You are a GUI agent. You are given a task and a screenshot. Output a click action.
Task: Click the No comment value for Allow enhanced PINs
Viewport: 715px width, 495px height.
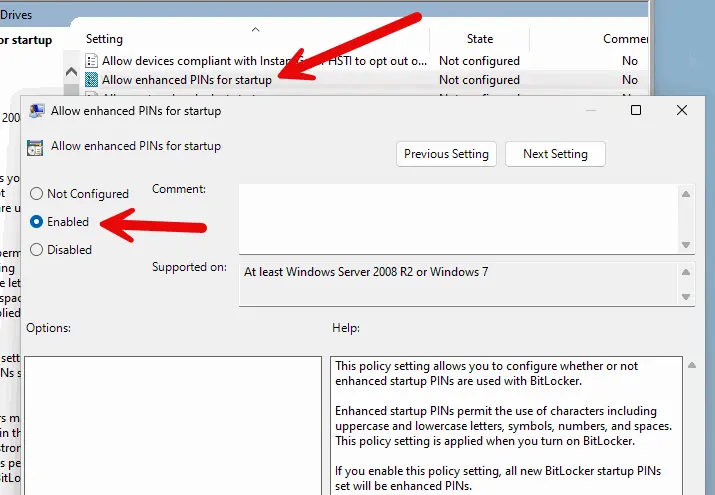(630, 80)
